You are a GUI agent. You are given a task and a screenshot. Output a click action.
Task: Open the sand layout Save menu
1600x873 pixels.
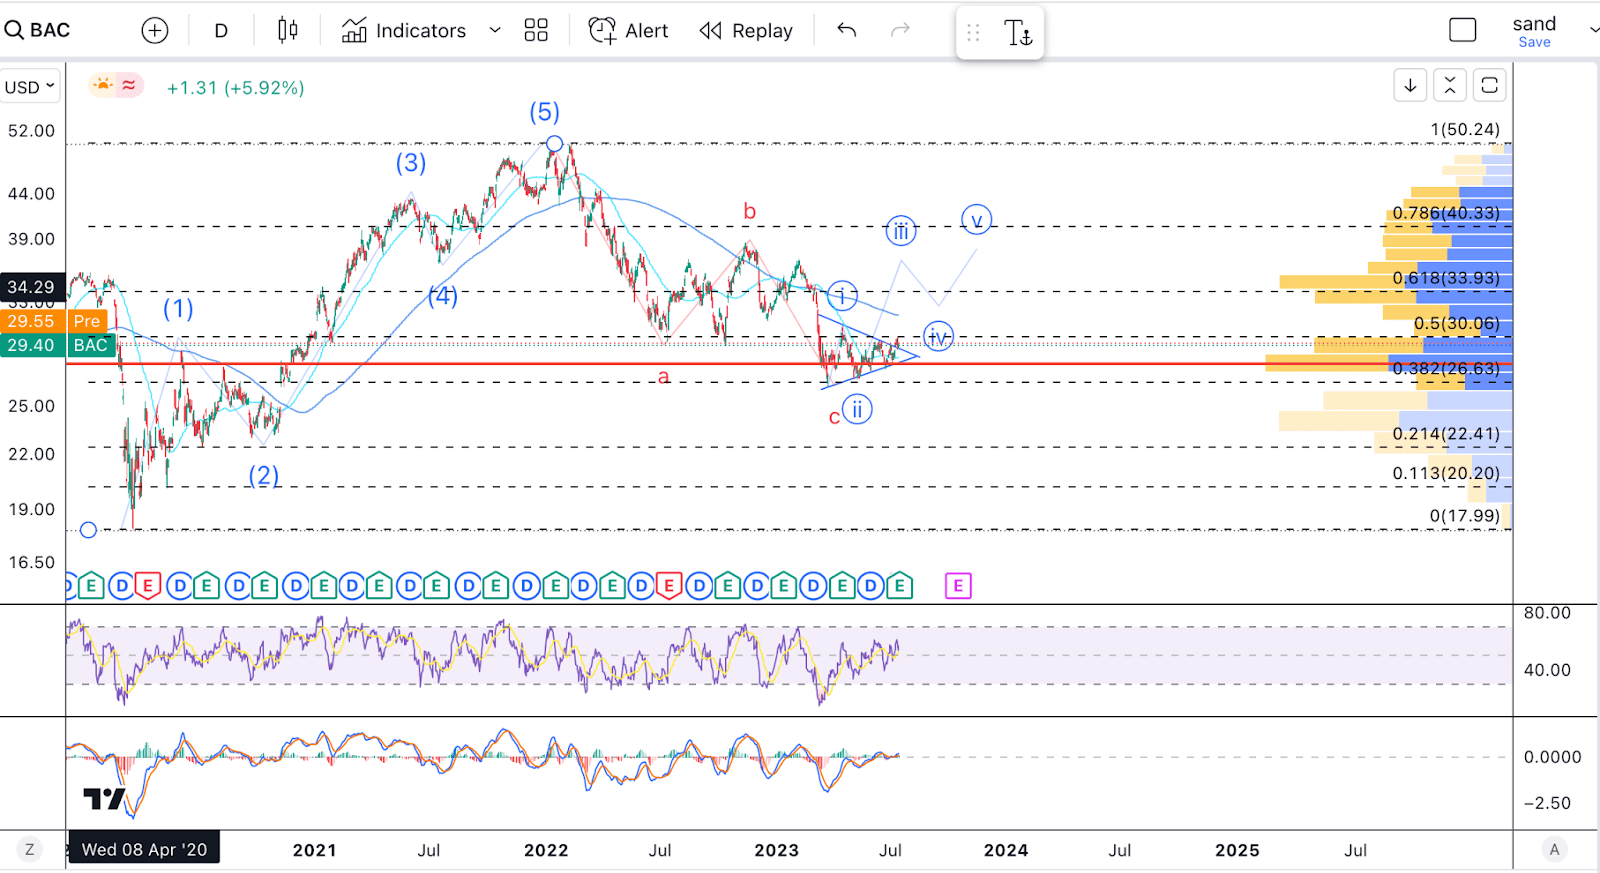pyautogui.click(x=1534, y=30)
